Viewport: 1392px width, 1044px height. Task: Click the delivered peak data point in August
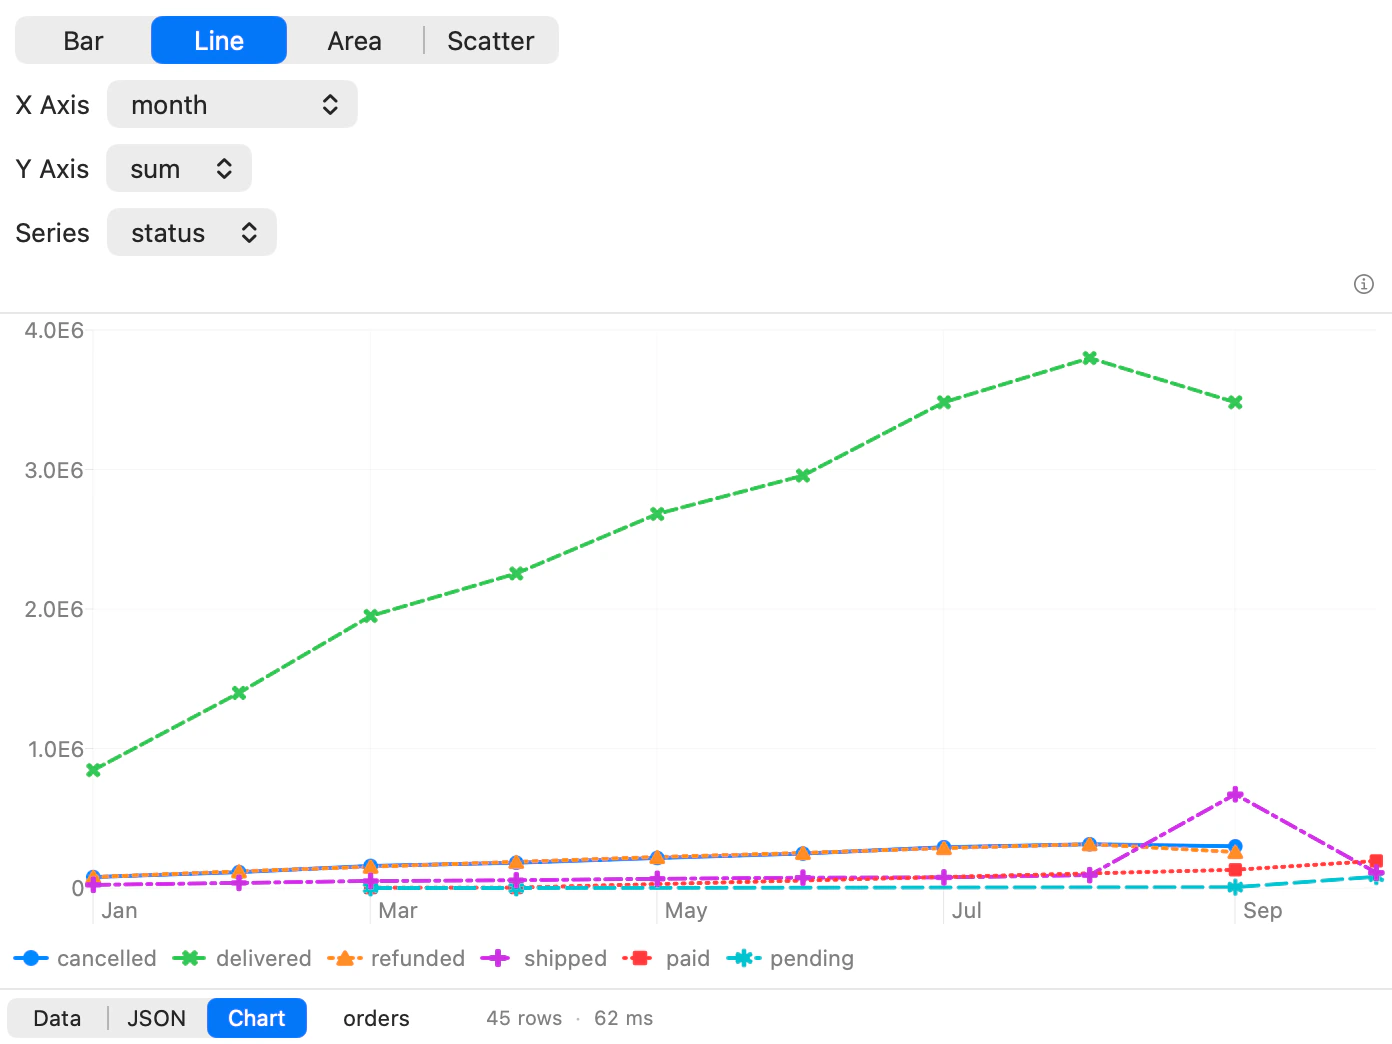(1090, 358)
